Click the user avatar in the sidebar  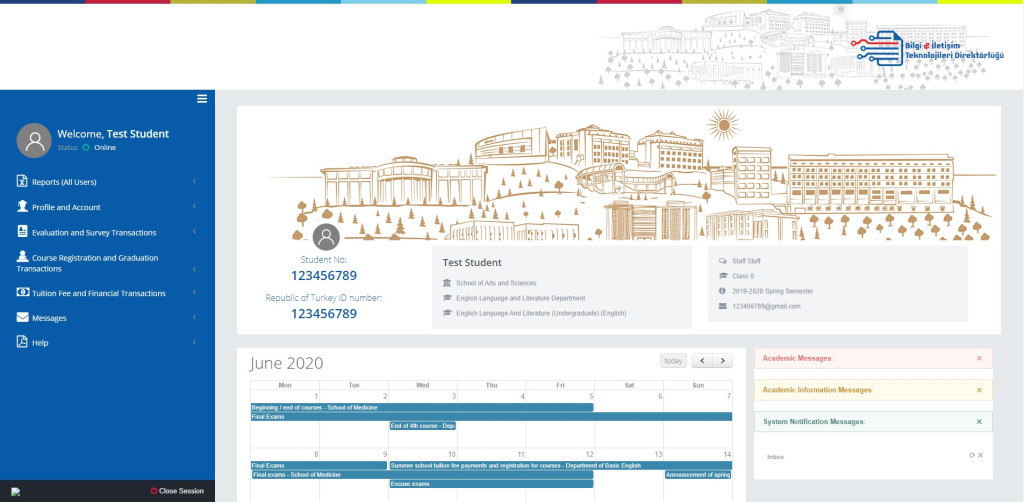[x=35, y=140]
